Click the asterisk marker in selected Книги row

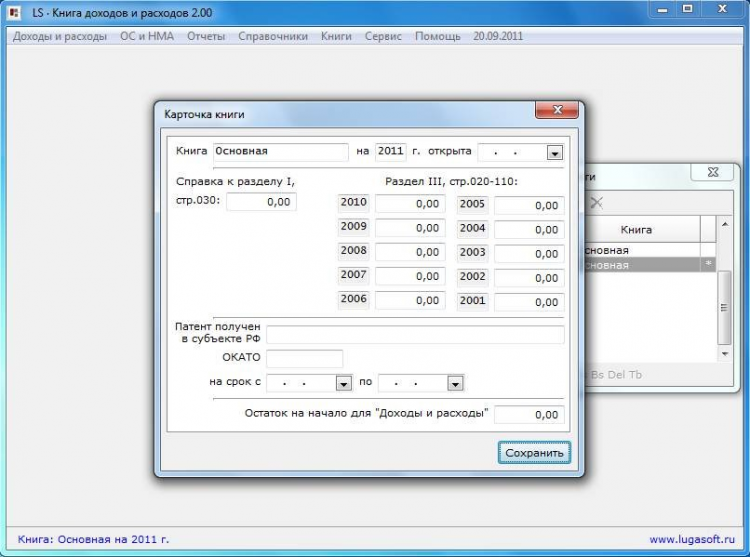tap(708, 264)
